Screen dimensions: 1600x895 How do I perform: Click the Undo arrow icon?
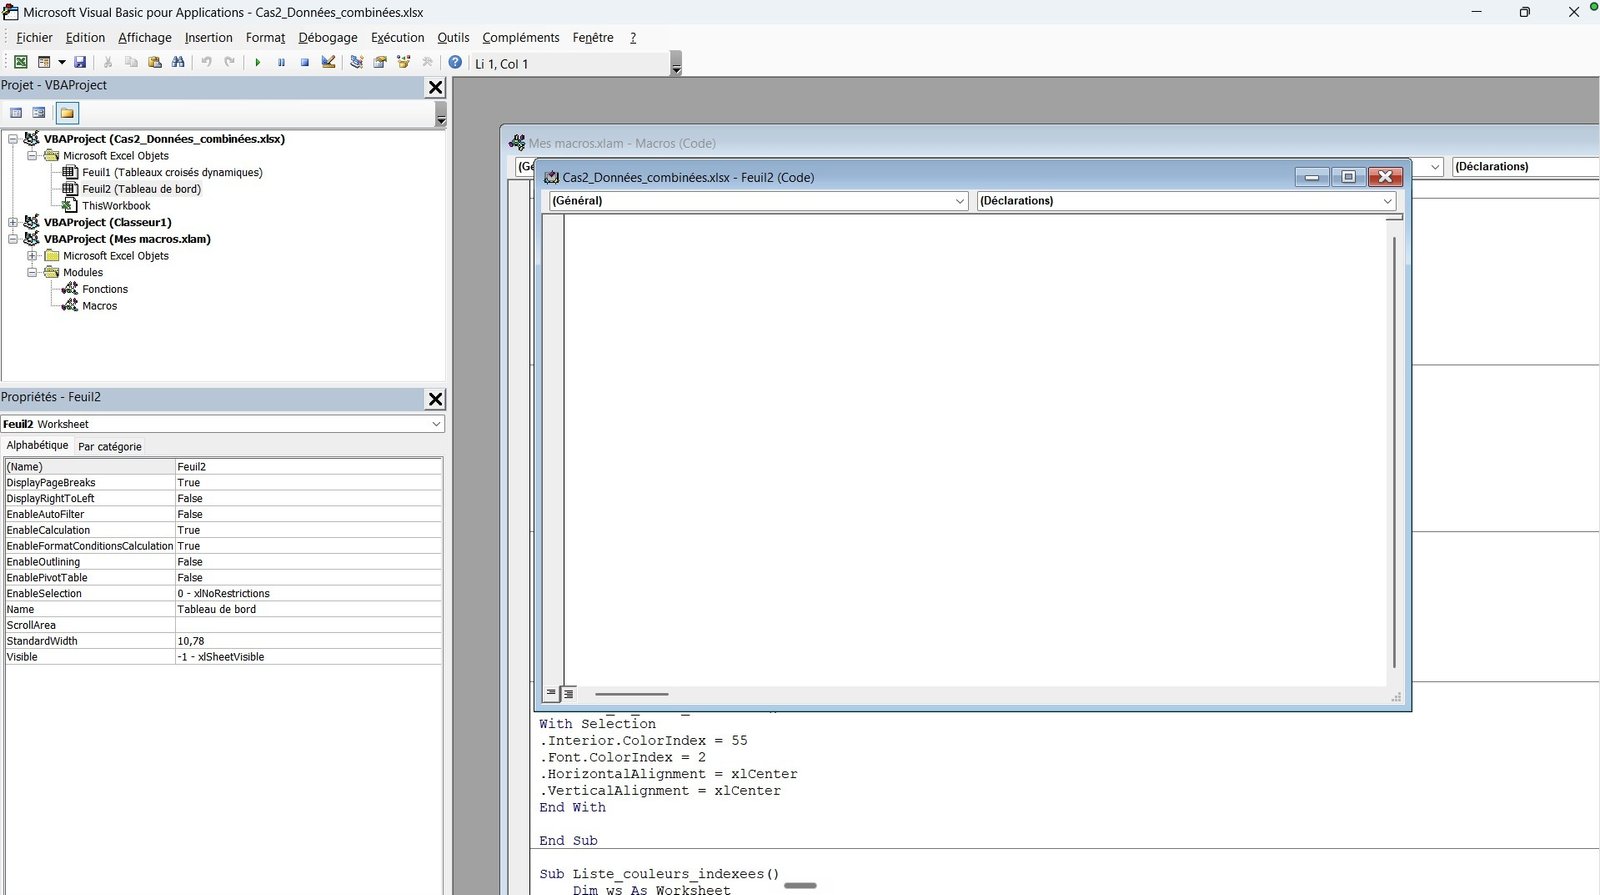(206, 62)
